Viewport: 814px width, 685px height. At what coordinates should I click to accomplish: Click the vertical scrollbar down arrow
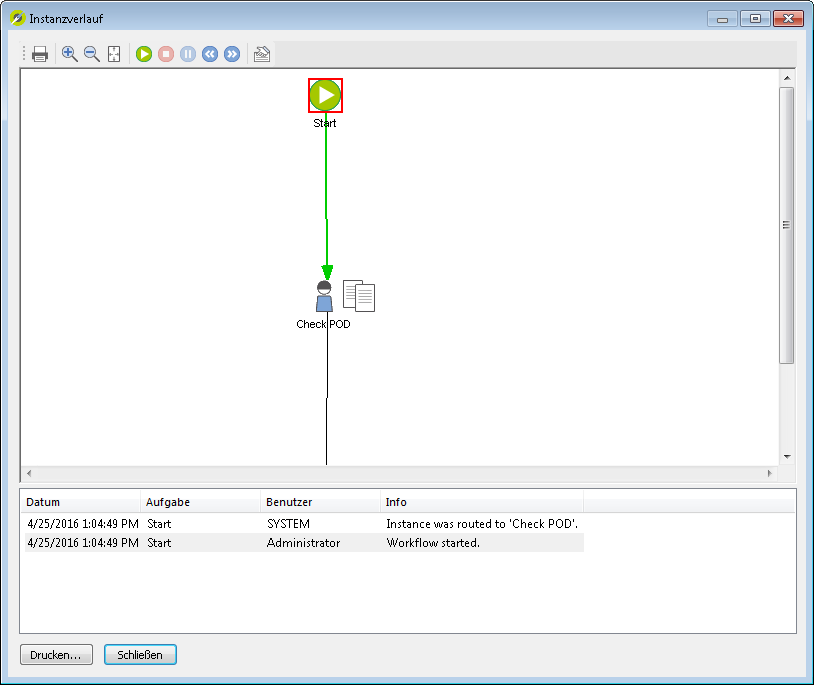point(787,457)
